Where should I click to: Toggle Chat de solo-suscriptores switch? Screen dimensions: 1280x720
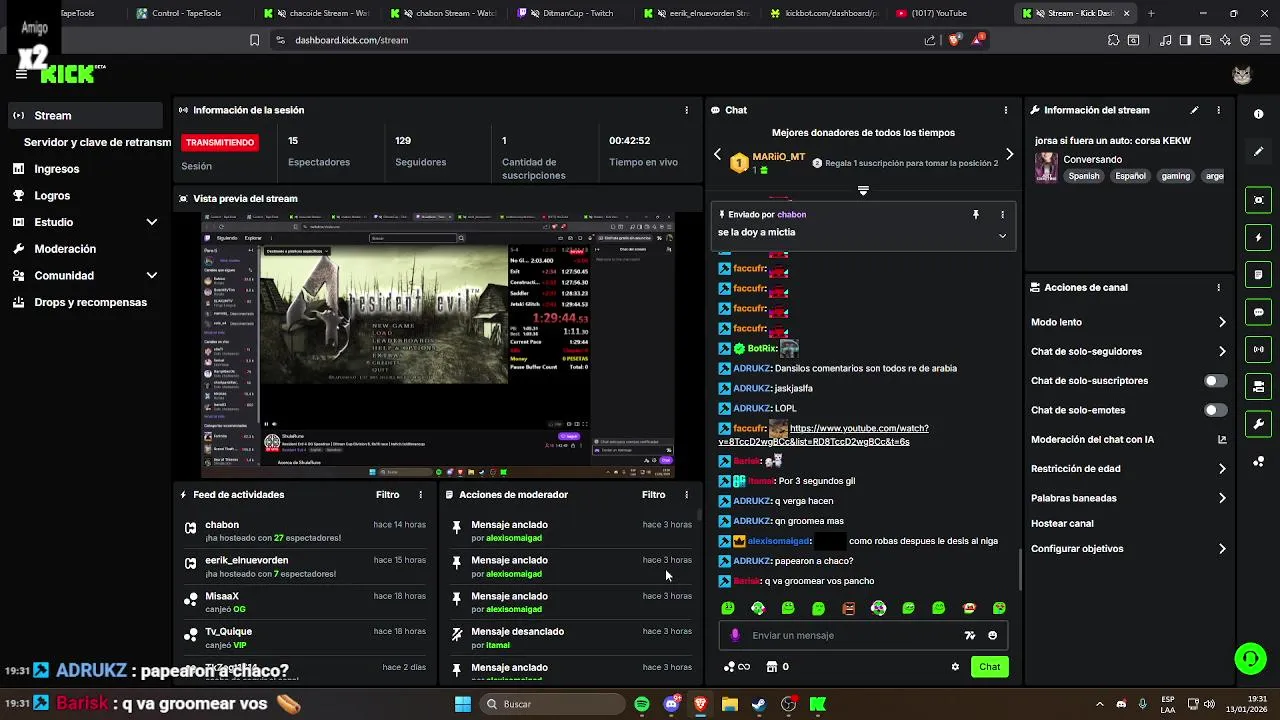click(1215, 381)
